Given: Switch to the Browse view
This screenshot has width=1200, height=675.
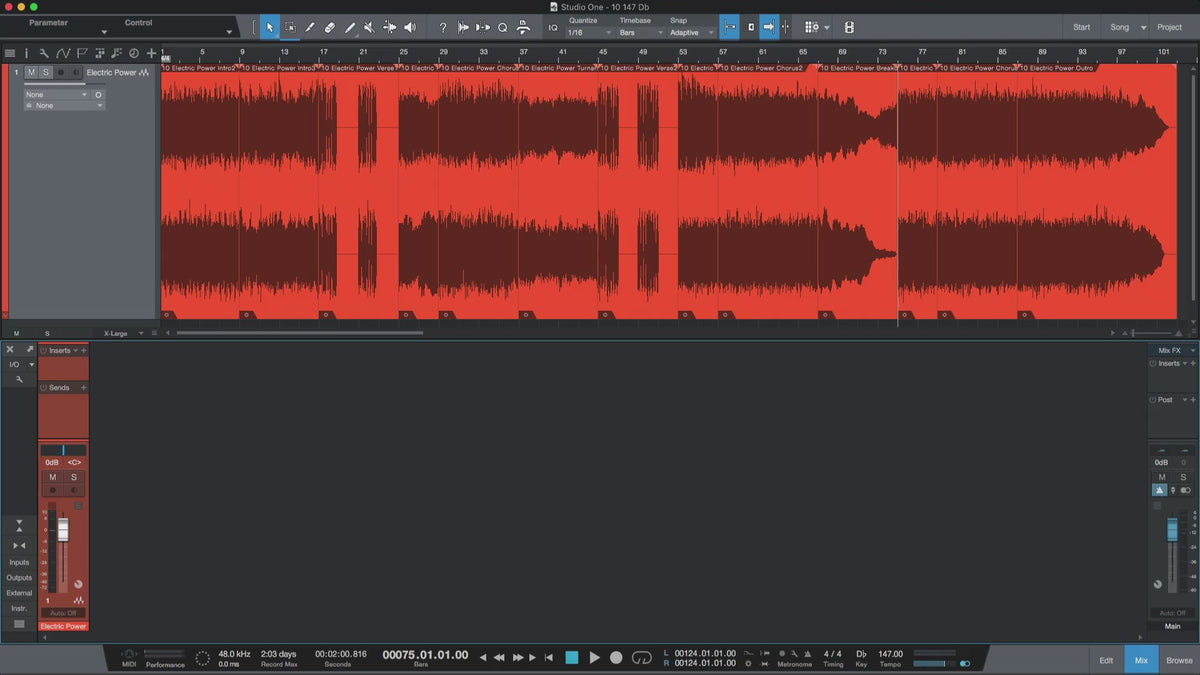Looking at the screenshot, I should (1179, 660).
